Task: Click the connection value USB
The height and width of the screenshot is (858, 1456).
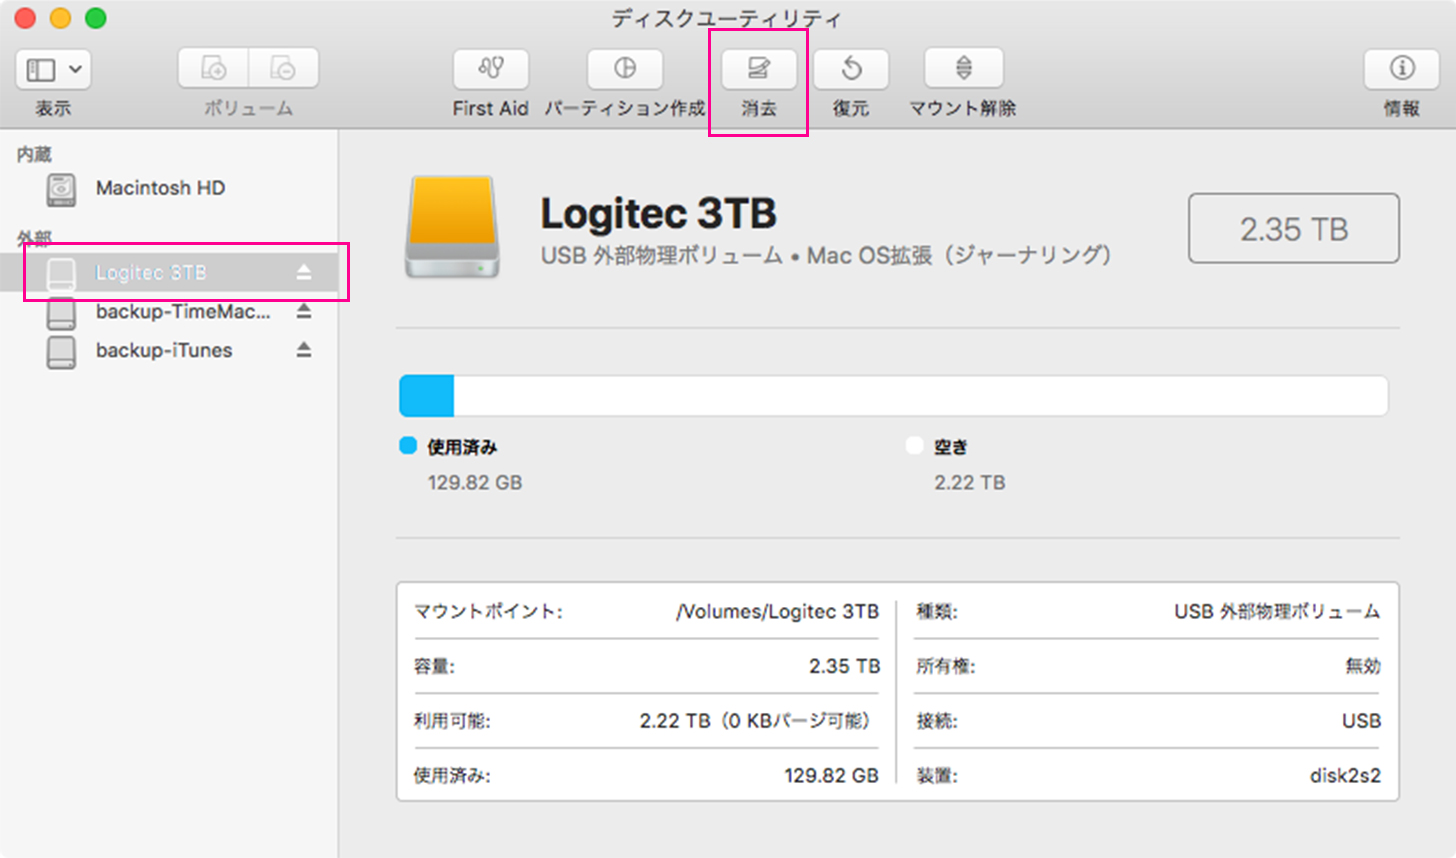Action: pos(1361,721)
